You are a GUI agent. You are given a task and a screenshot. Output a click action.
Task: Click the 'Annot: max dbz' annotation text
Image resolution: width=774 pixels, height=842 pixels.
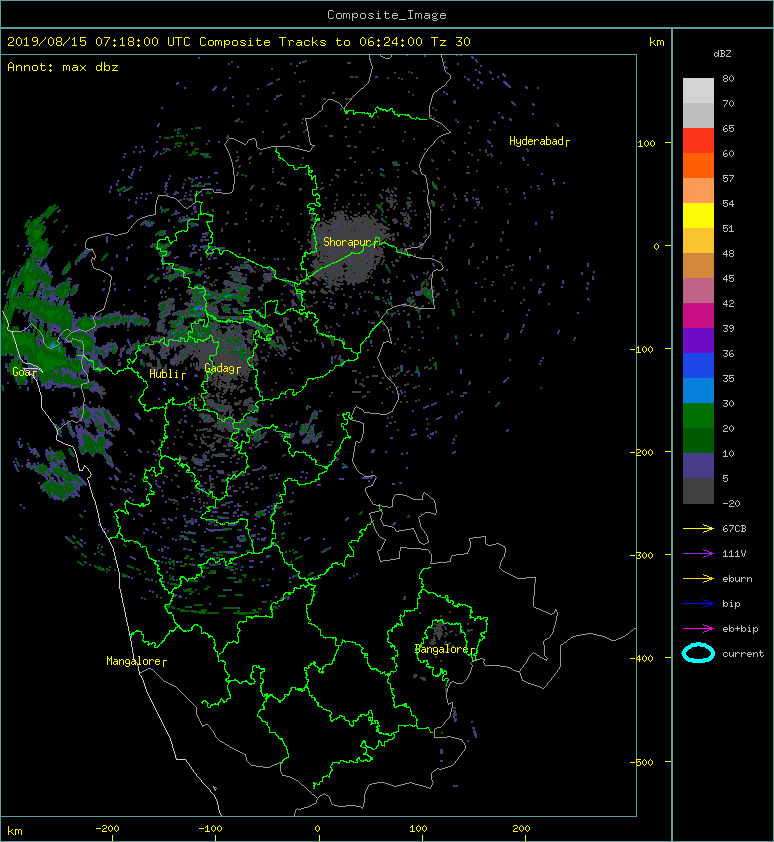click(63, 67)
